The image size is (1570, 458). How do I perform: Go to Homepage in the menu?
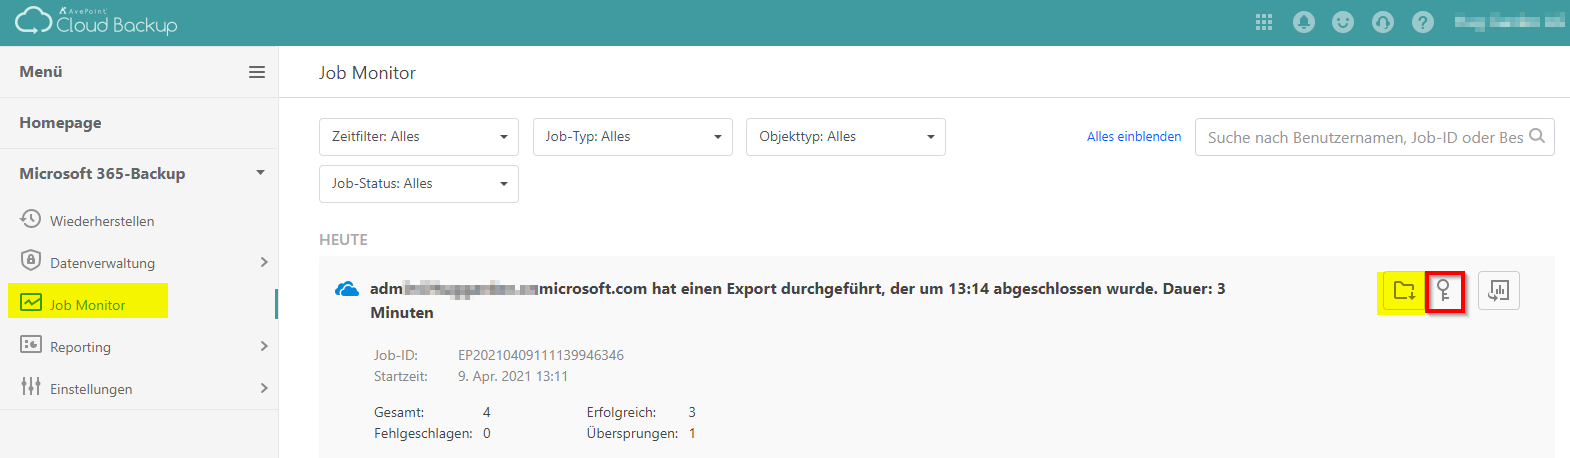[60, 123]
